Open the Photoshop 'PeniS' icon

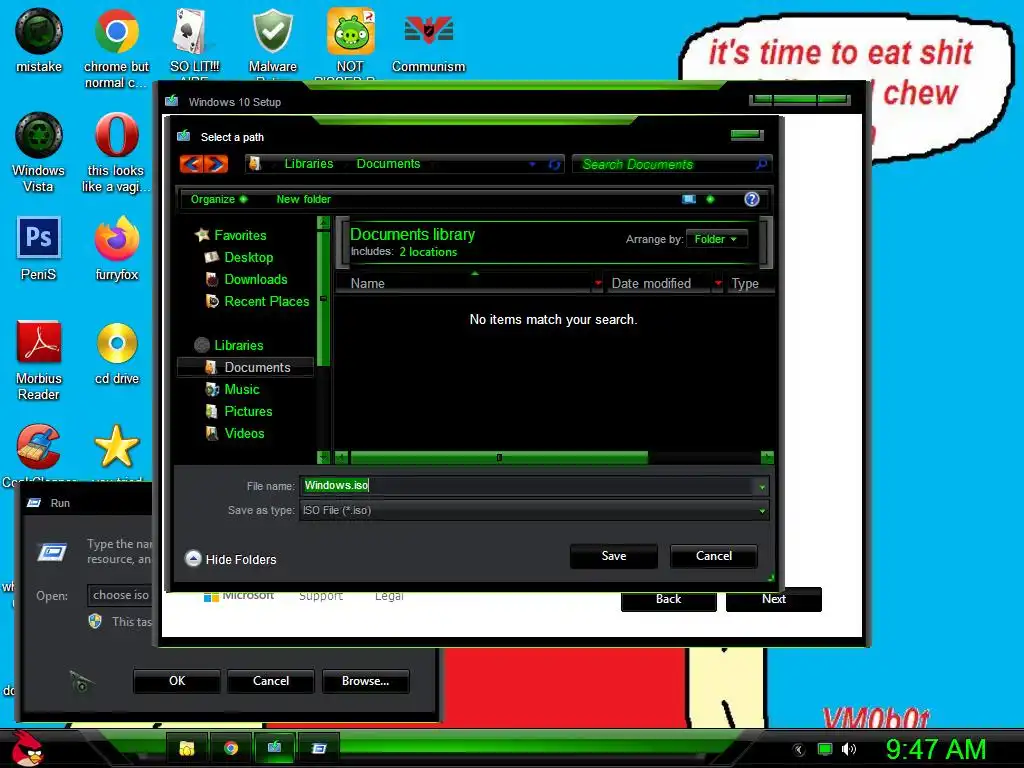pyautogui.click(x=39, y=238)
